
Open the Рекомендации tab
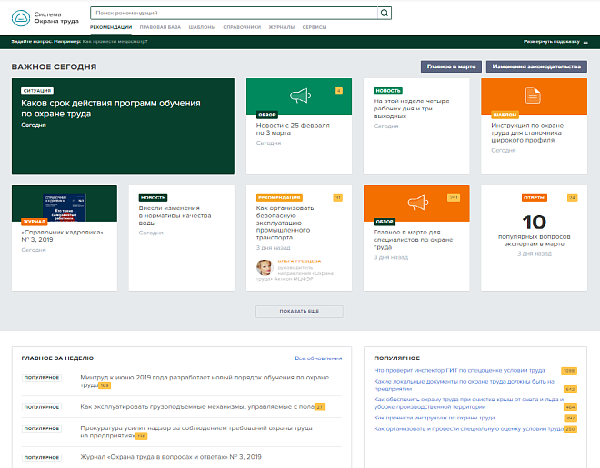coord(110,28)
